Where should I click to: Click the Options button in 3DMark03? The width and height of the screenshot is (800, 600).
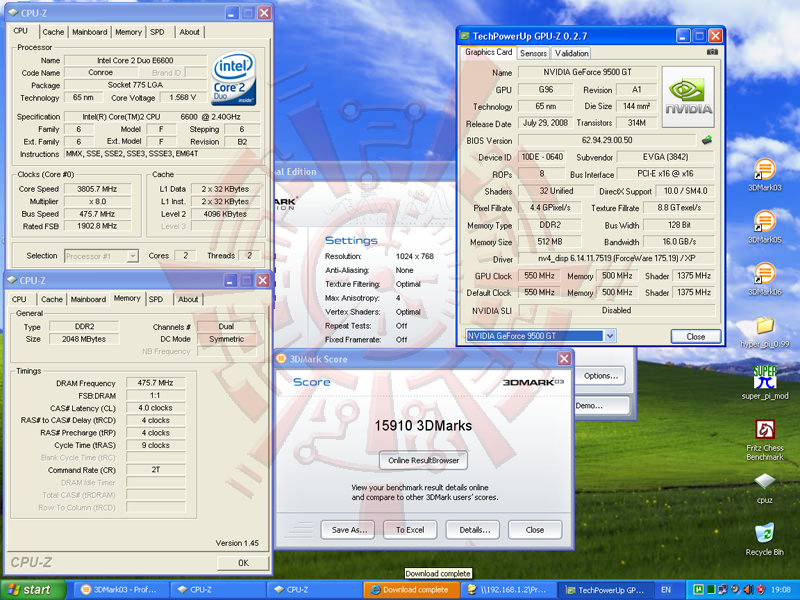tap(601, 376)
